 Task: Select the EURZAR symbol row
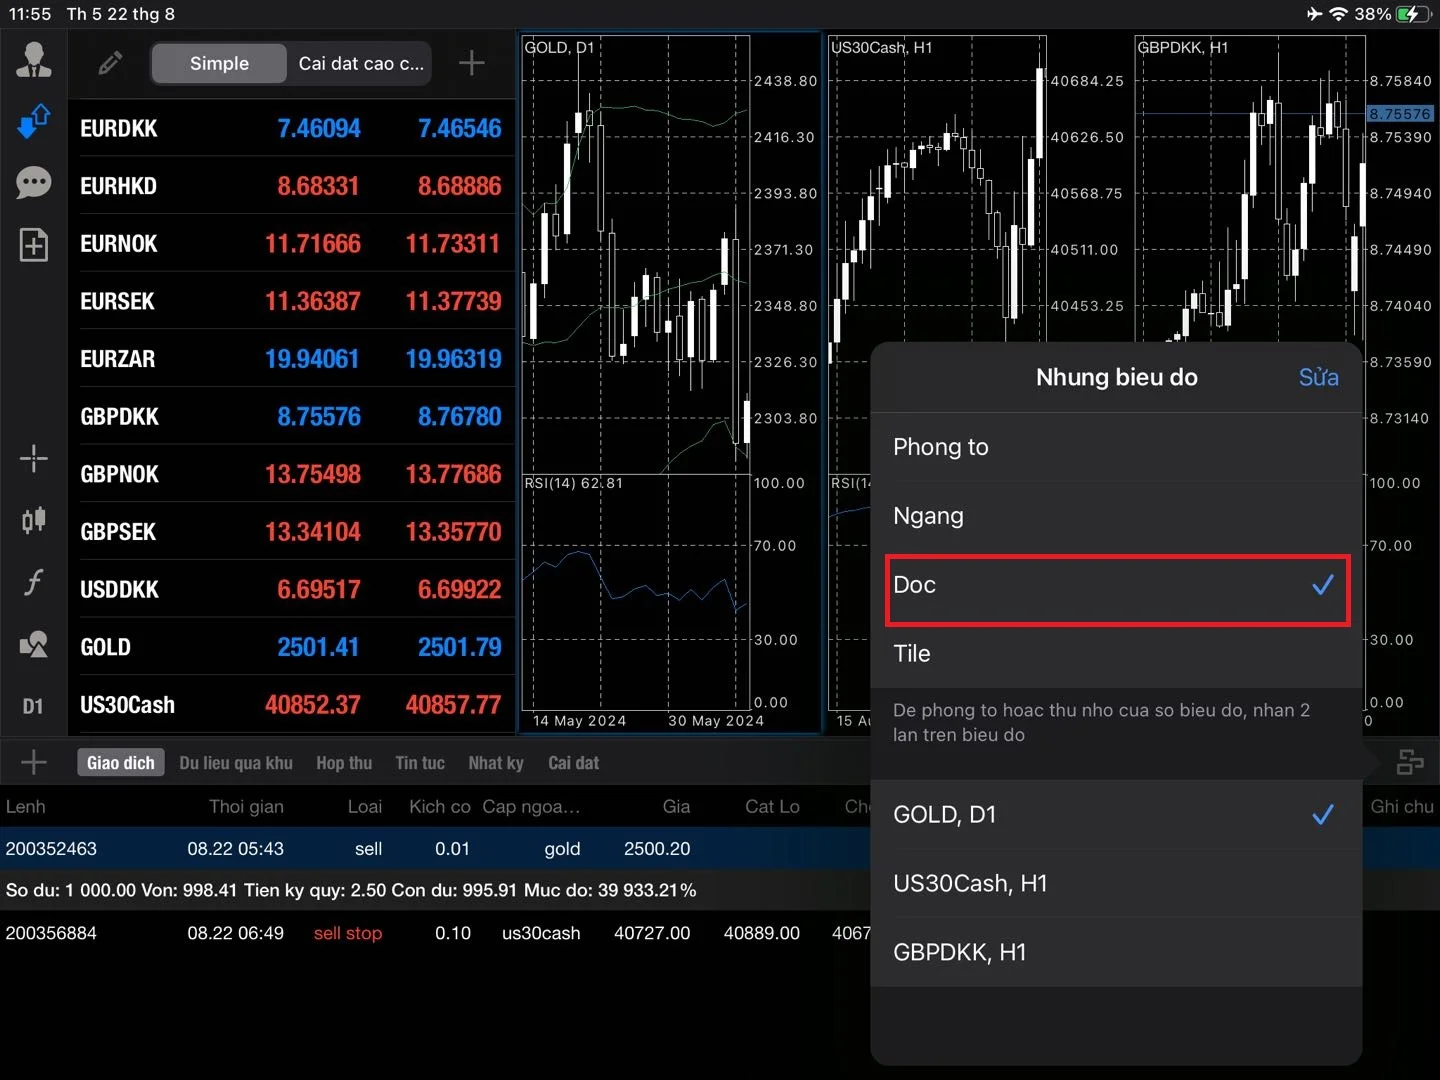point(292,359)
